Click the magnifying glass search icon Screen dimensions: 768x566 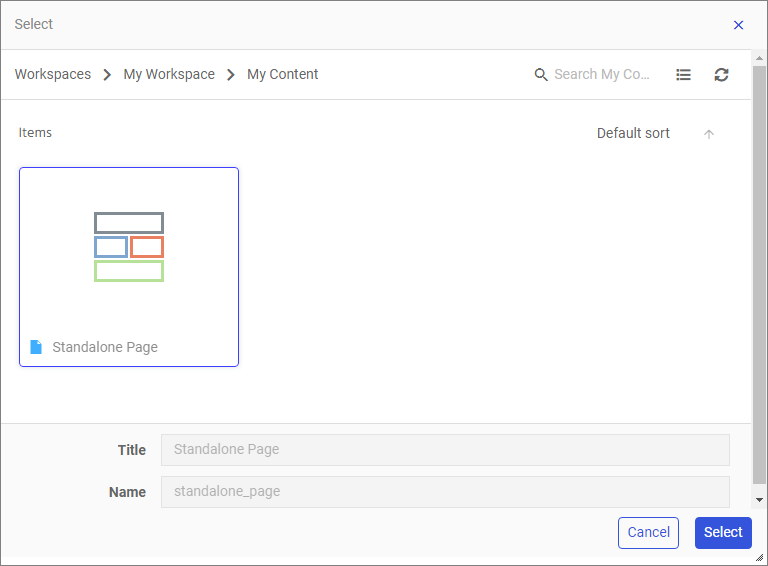(541, 75)
